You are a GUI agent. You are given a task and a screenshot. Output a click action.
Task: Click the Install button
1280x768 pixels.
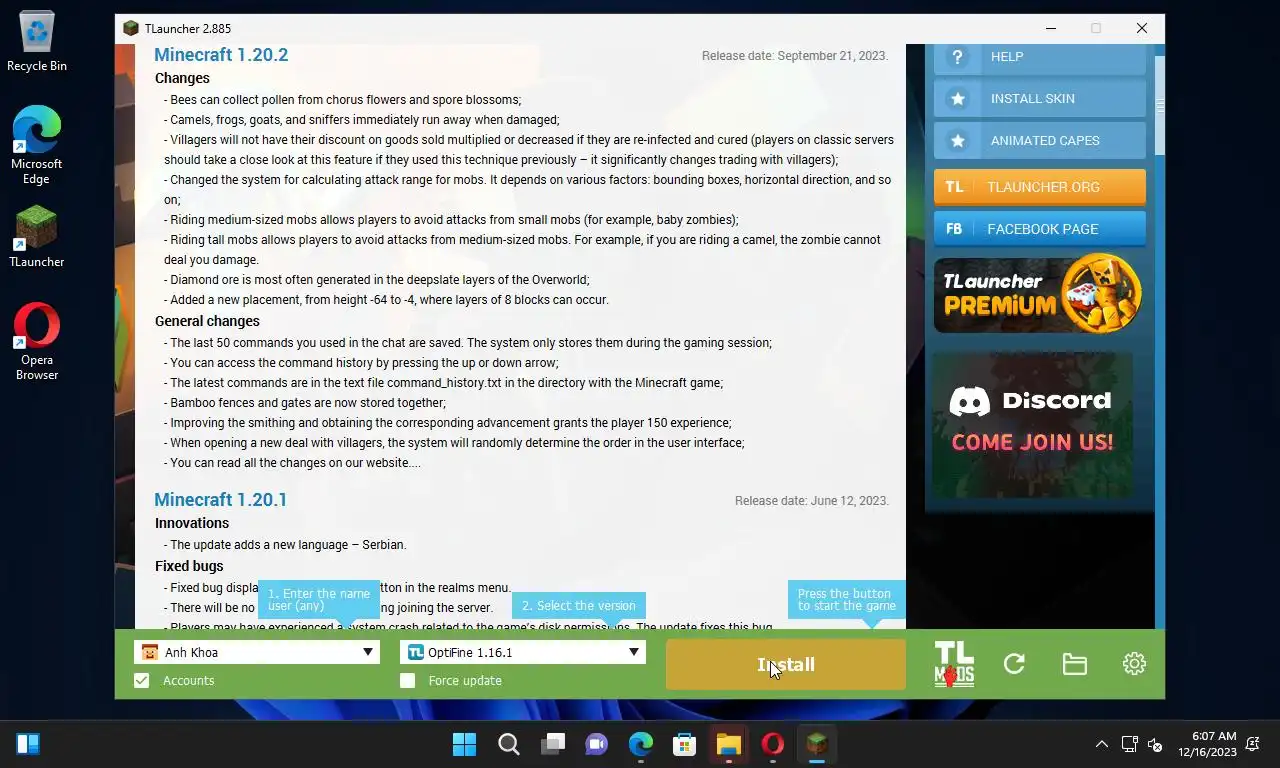[x=786, y=665]
